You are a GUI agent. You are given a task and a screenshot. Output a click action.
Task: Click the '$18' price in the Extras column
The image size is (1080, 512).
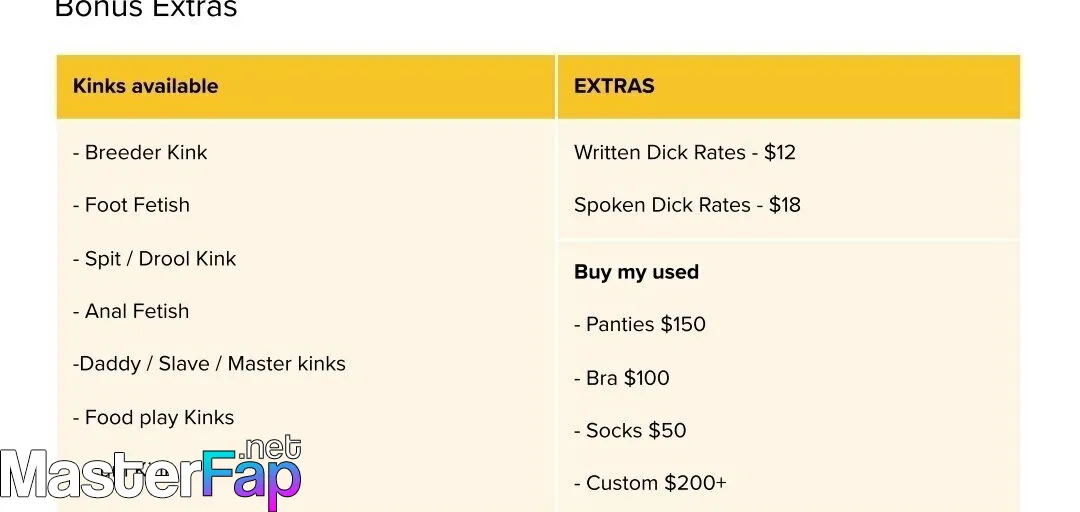(x=785, y=205)
